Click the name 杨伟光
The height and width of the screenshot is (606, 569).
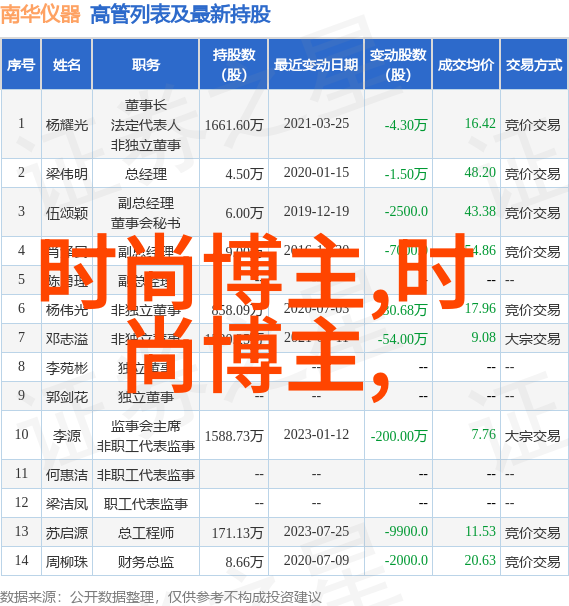67,310
